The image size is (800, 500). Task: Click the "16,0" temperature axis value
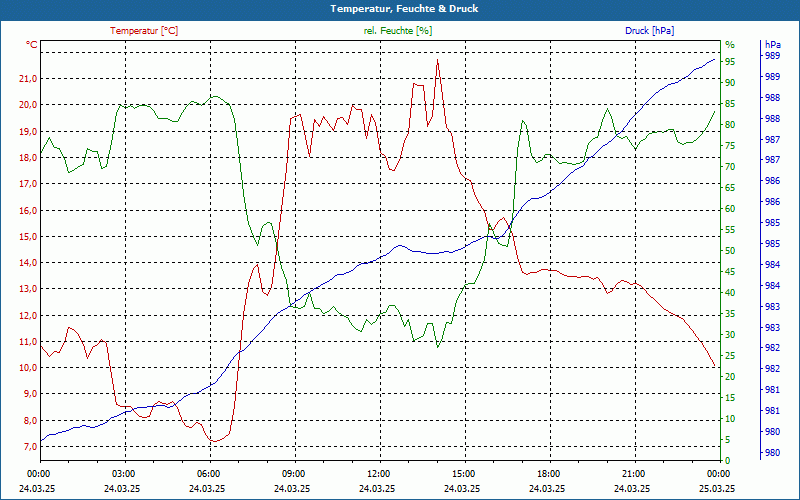(28, 210)
